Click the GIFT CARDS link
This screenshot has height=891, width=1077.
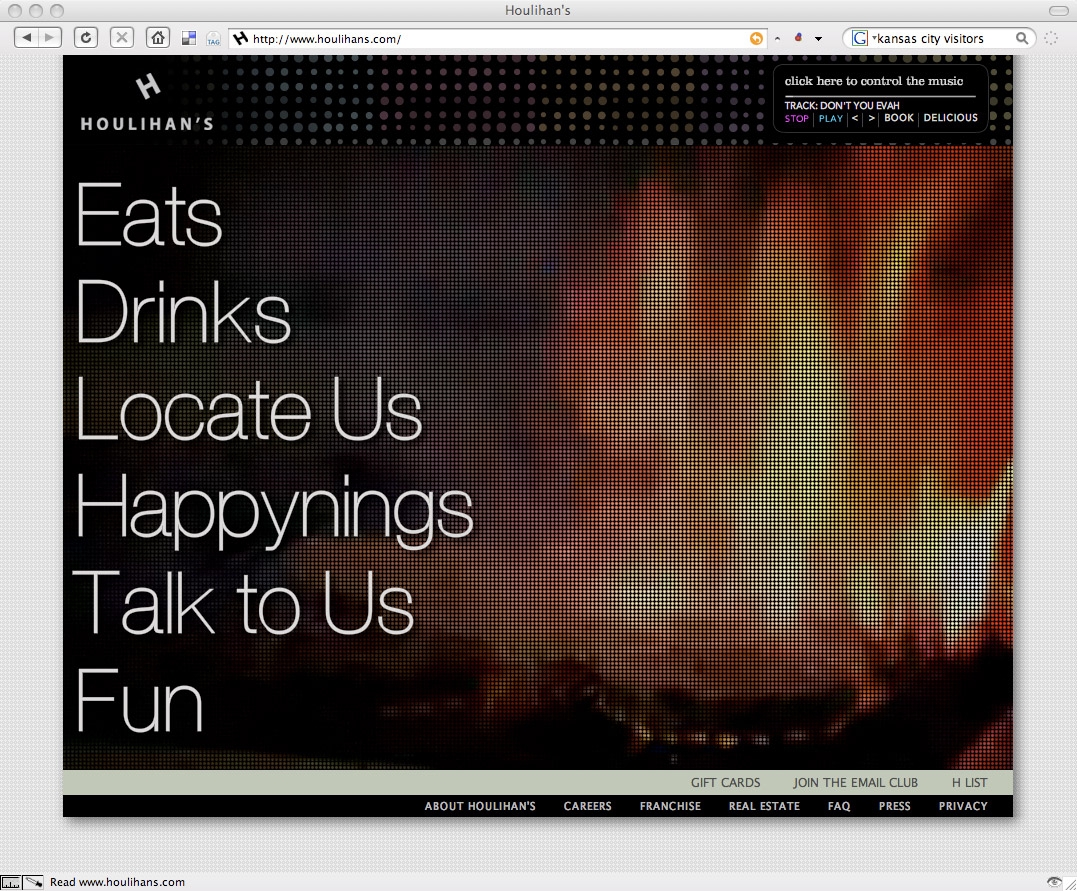725,782
